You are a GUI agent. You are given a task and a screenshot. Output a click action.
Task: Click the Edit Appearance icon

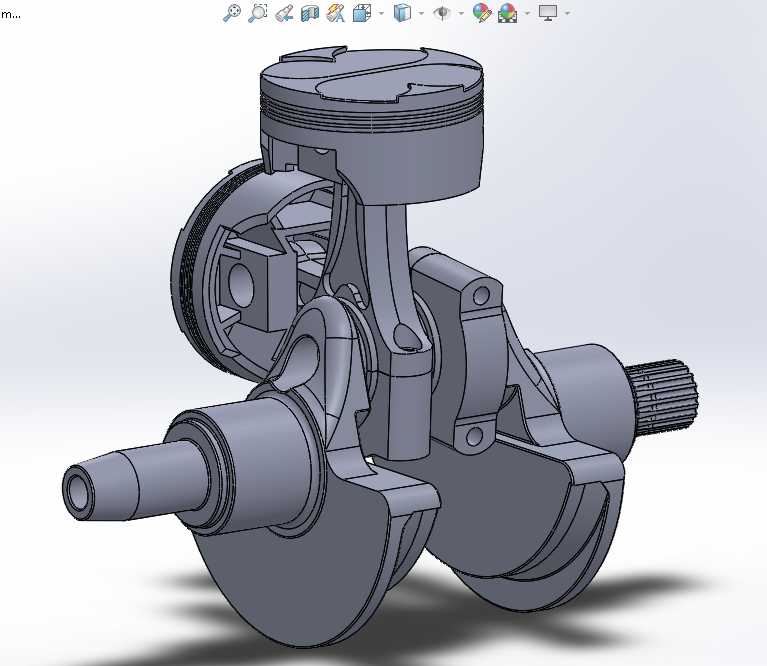tap(482, 13)
